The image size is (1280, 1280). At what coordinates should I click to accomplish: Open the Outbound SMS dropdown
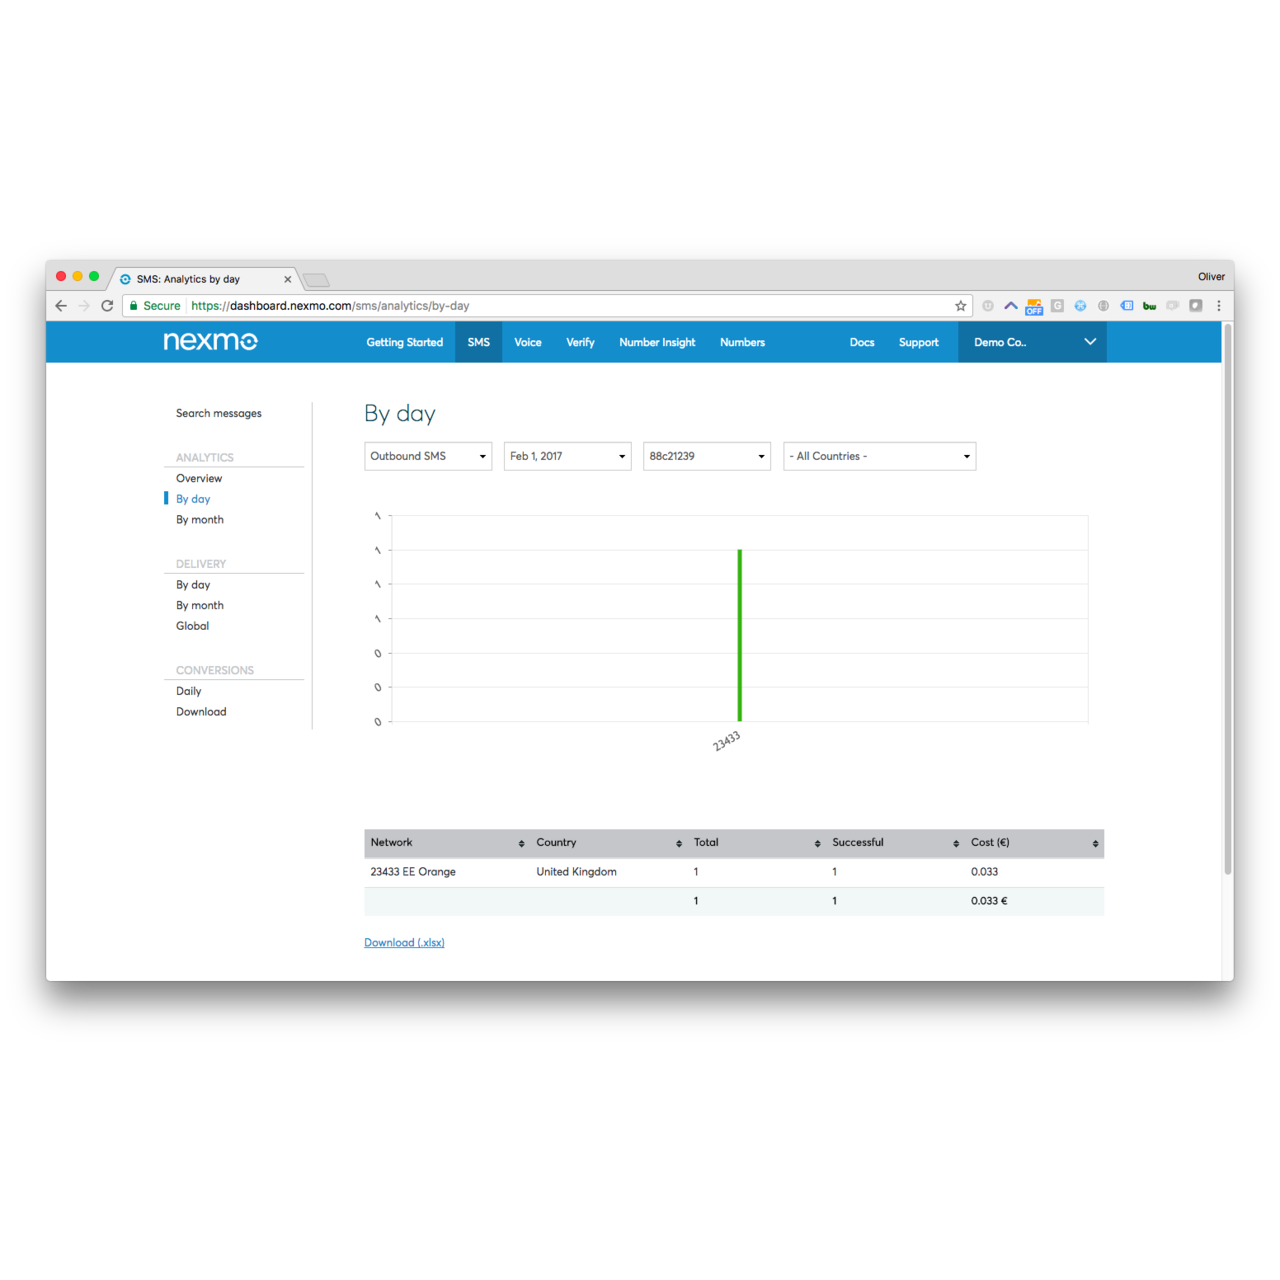(428, 457)
